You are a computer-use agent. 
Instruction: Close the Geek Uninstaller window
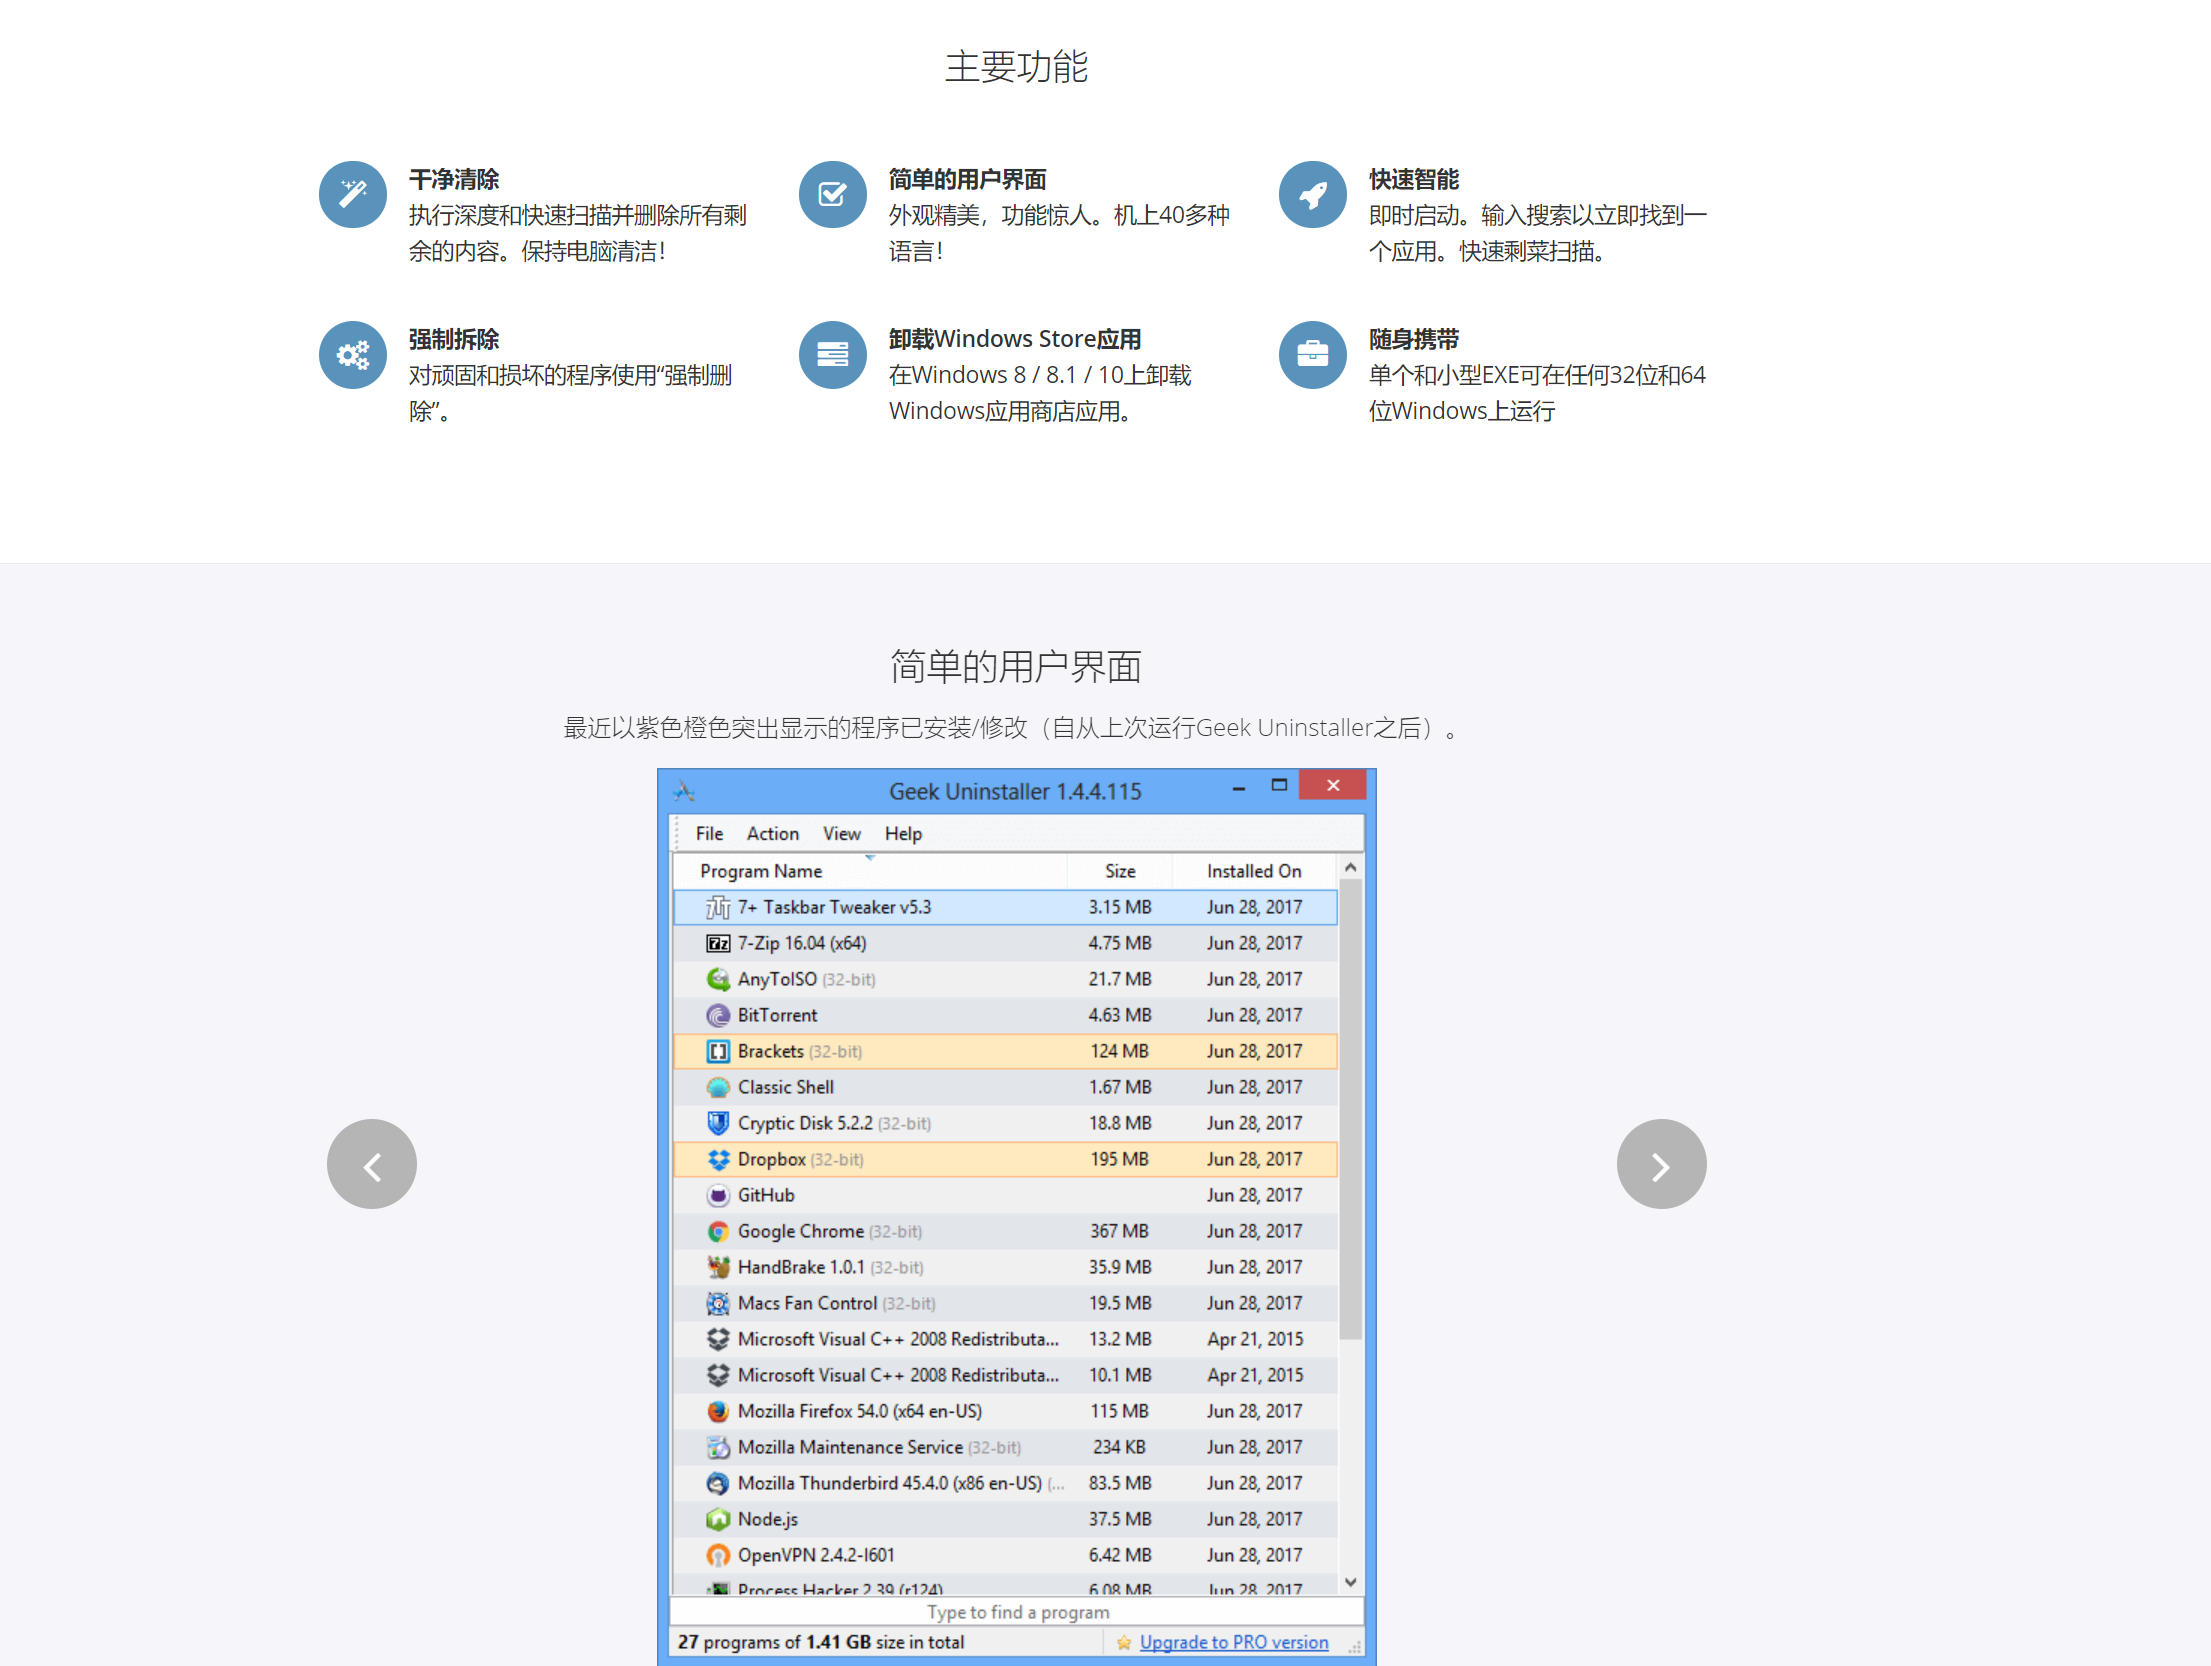[1332, 785]
